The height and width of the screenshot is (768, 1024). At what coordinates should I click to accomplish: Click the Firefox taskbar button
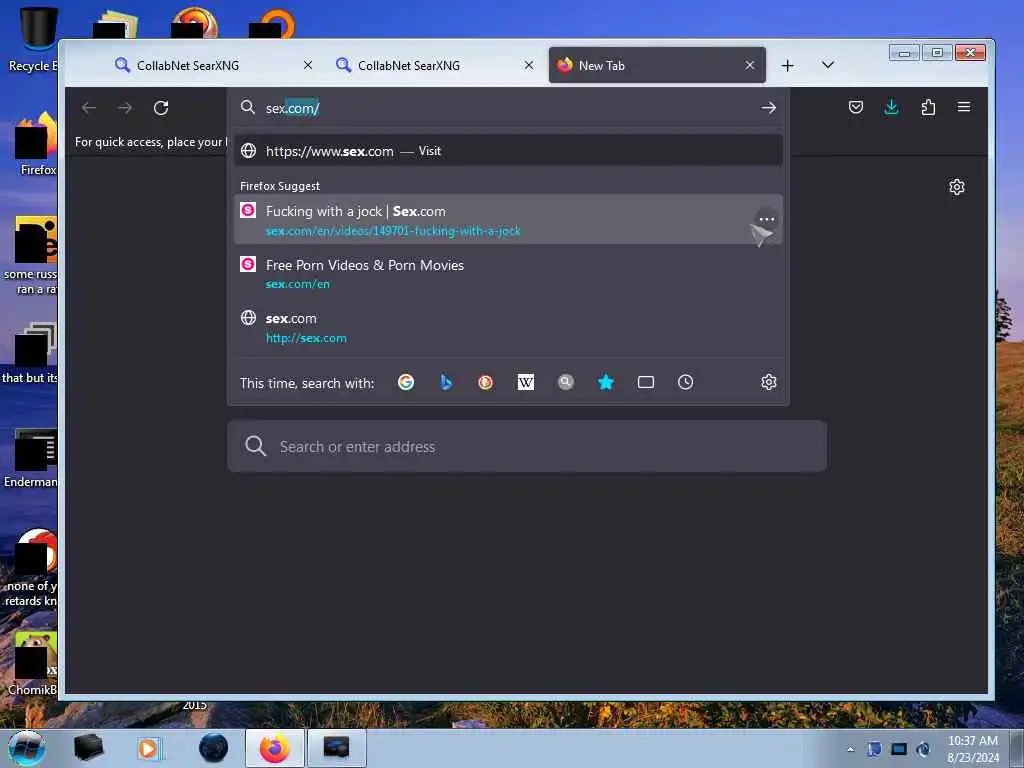tap(275, 748)
